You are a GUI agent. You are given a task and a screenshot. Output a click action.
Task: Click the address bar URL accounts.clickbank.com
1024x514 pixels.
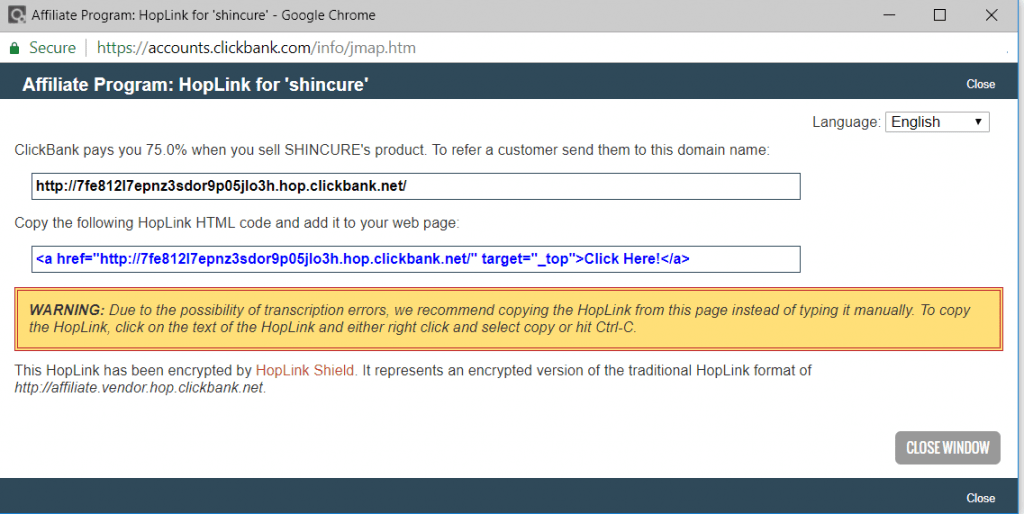[x=256, y=48]
